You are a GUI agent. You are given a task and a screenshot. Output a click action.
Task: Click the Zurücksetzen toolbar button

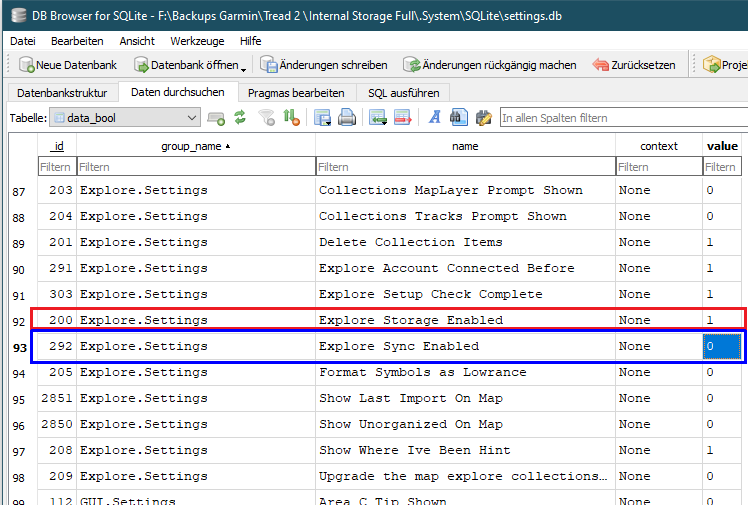634,65
